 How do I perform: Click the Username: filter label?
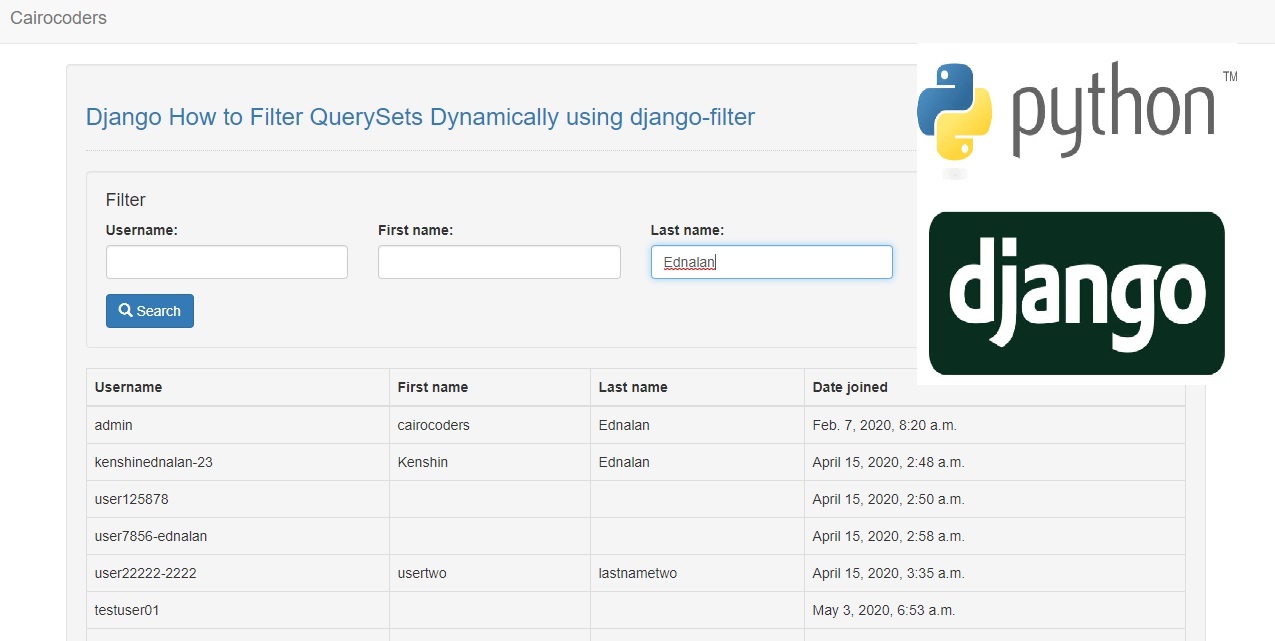point(142,230)
